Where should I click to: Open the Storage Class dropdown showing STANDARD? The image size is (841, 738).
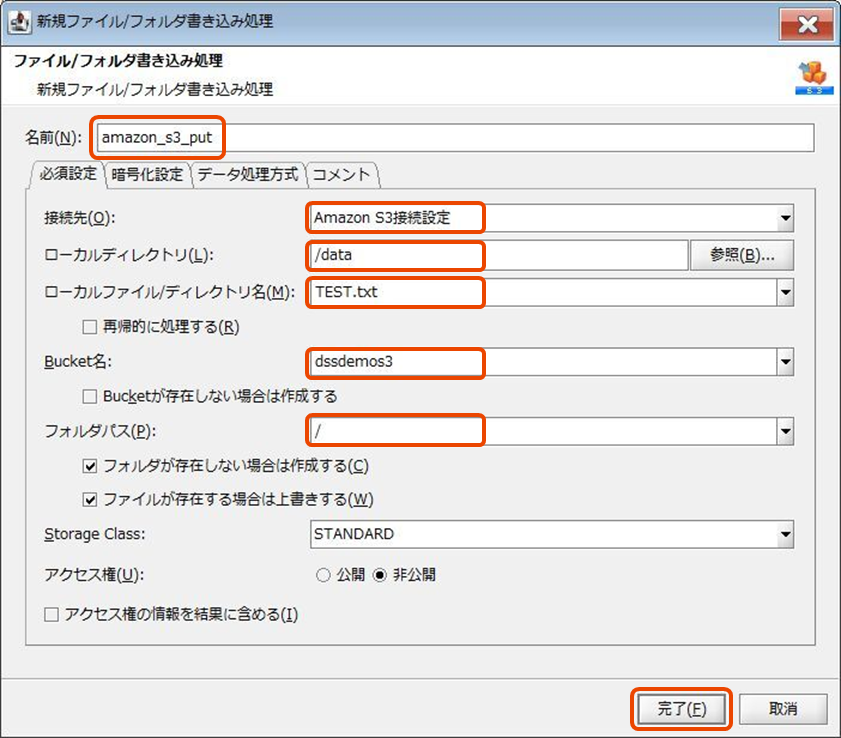click(552, 534)
